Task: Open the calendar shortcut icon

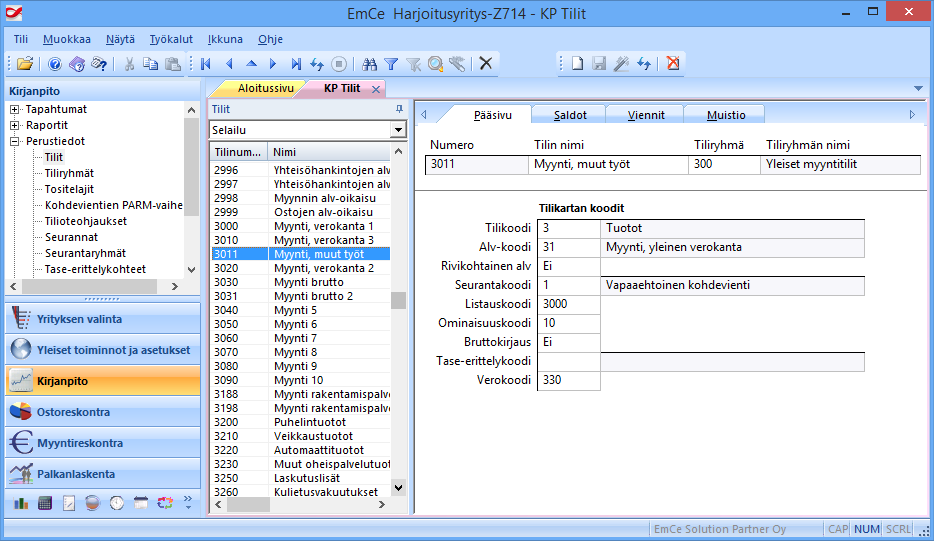Action: 141,503
